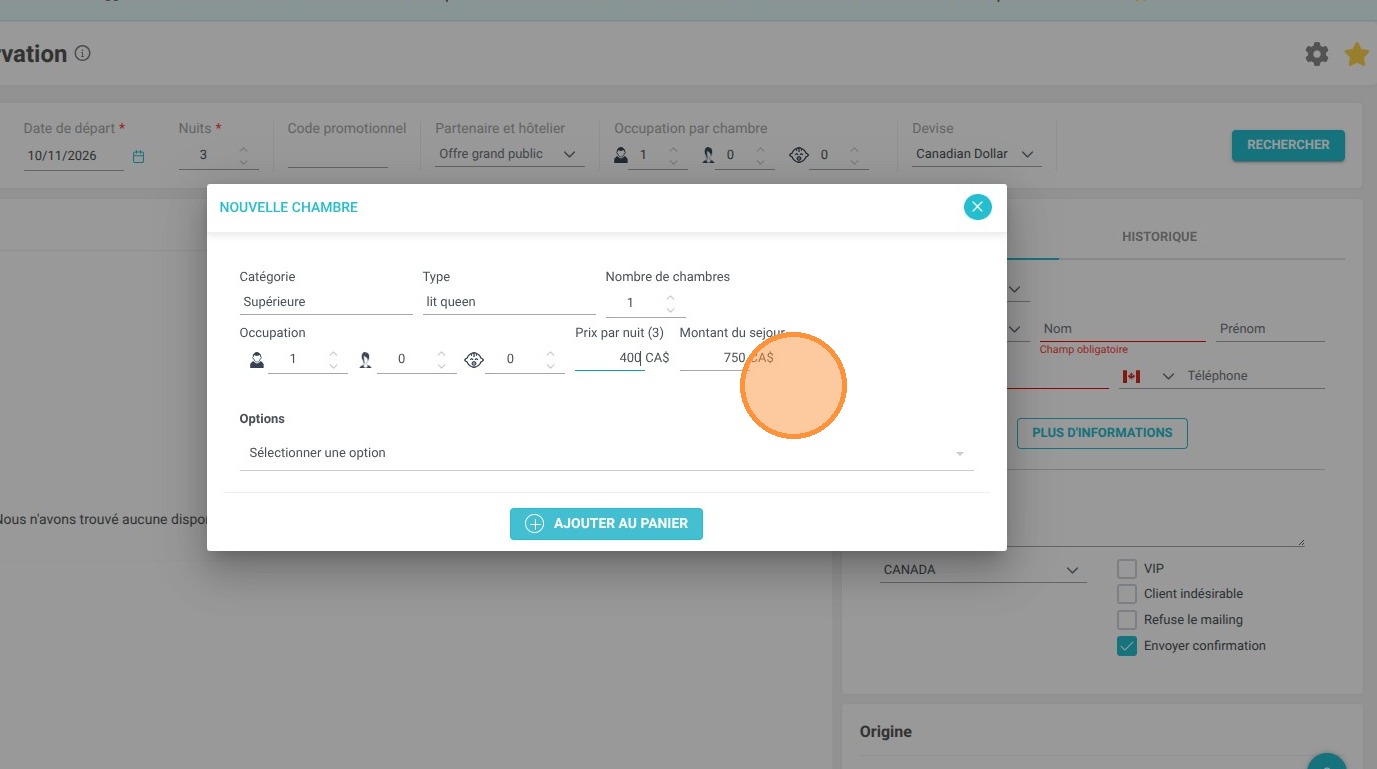1377x769 pixels.
Task: Open the CANADA country dropdown
Action: coord(984,570)
